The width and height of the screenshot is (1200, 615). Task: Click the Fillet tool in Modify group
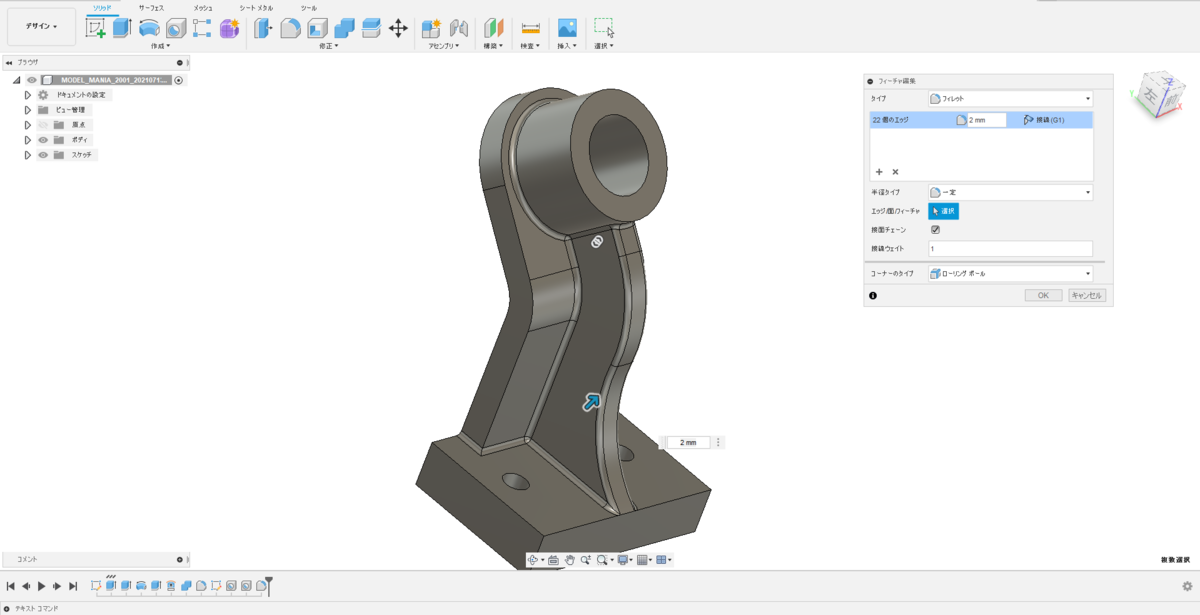point(290,28)
